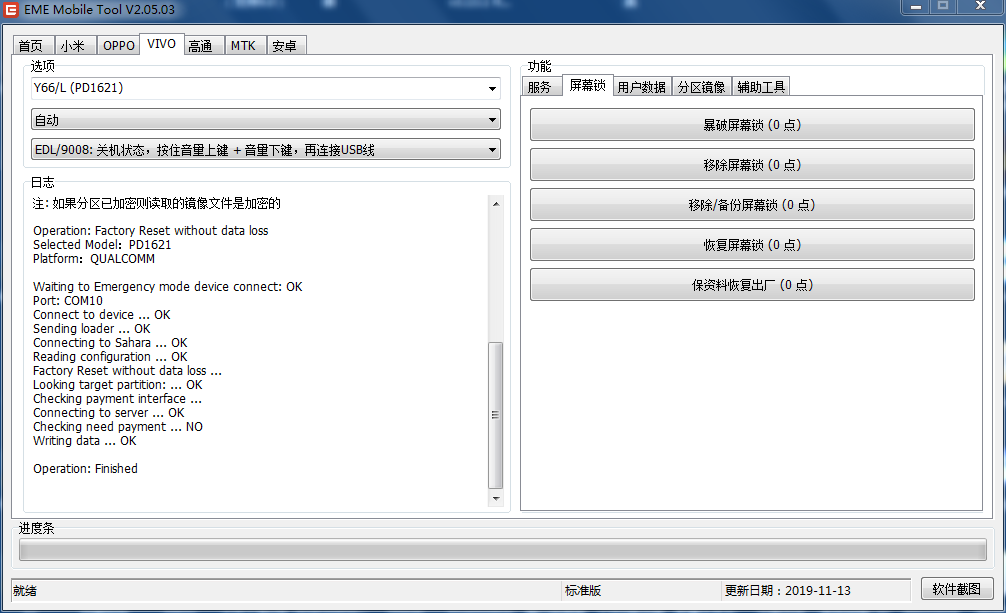Open the 用户数据 function tab
Image resolution: width=1006 pixels, height=613 pixels.
641,87
